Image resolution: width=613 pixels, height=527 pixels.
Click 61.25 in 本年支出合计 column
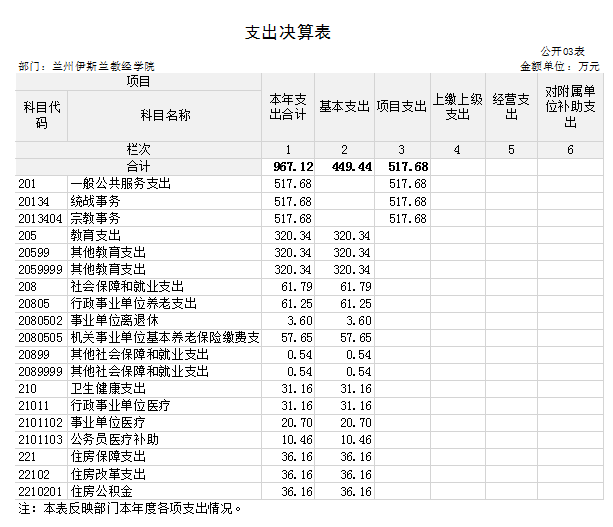coord(297,304)
